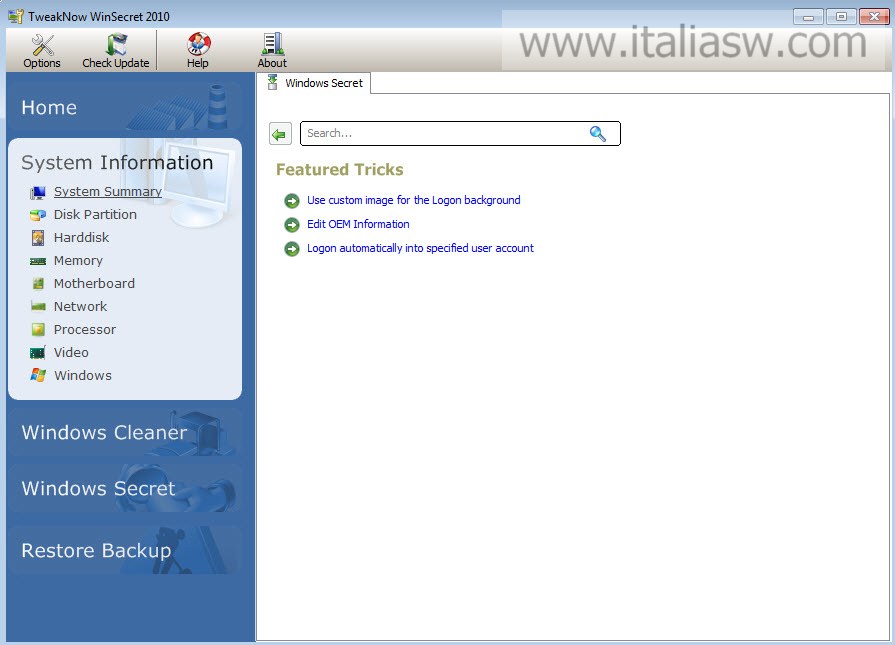Open Motherboard information
The width and height of the screenshot is (895, 645).
(x=94, y=284)
